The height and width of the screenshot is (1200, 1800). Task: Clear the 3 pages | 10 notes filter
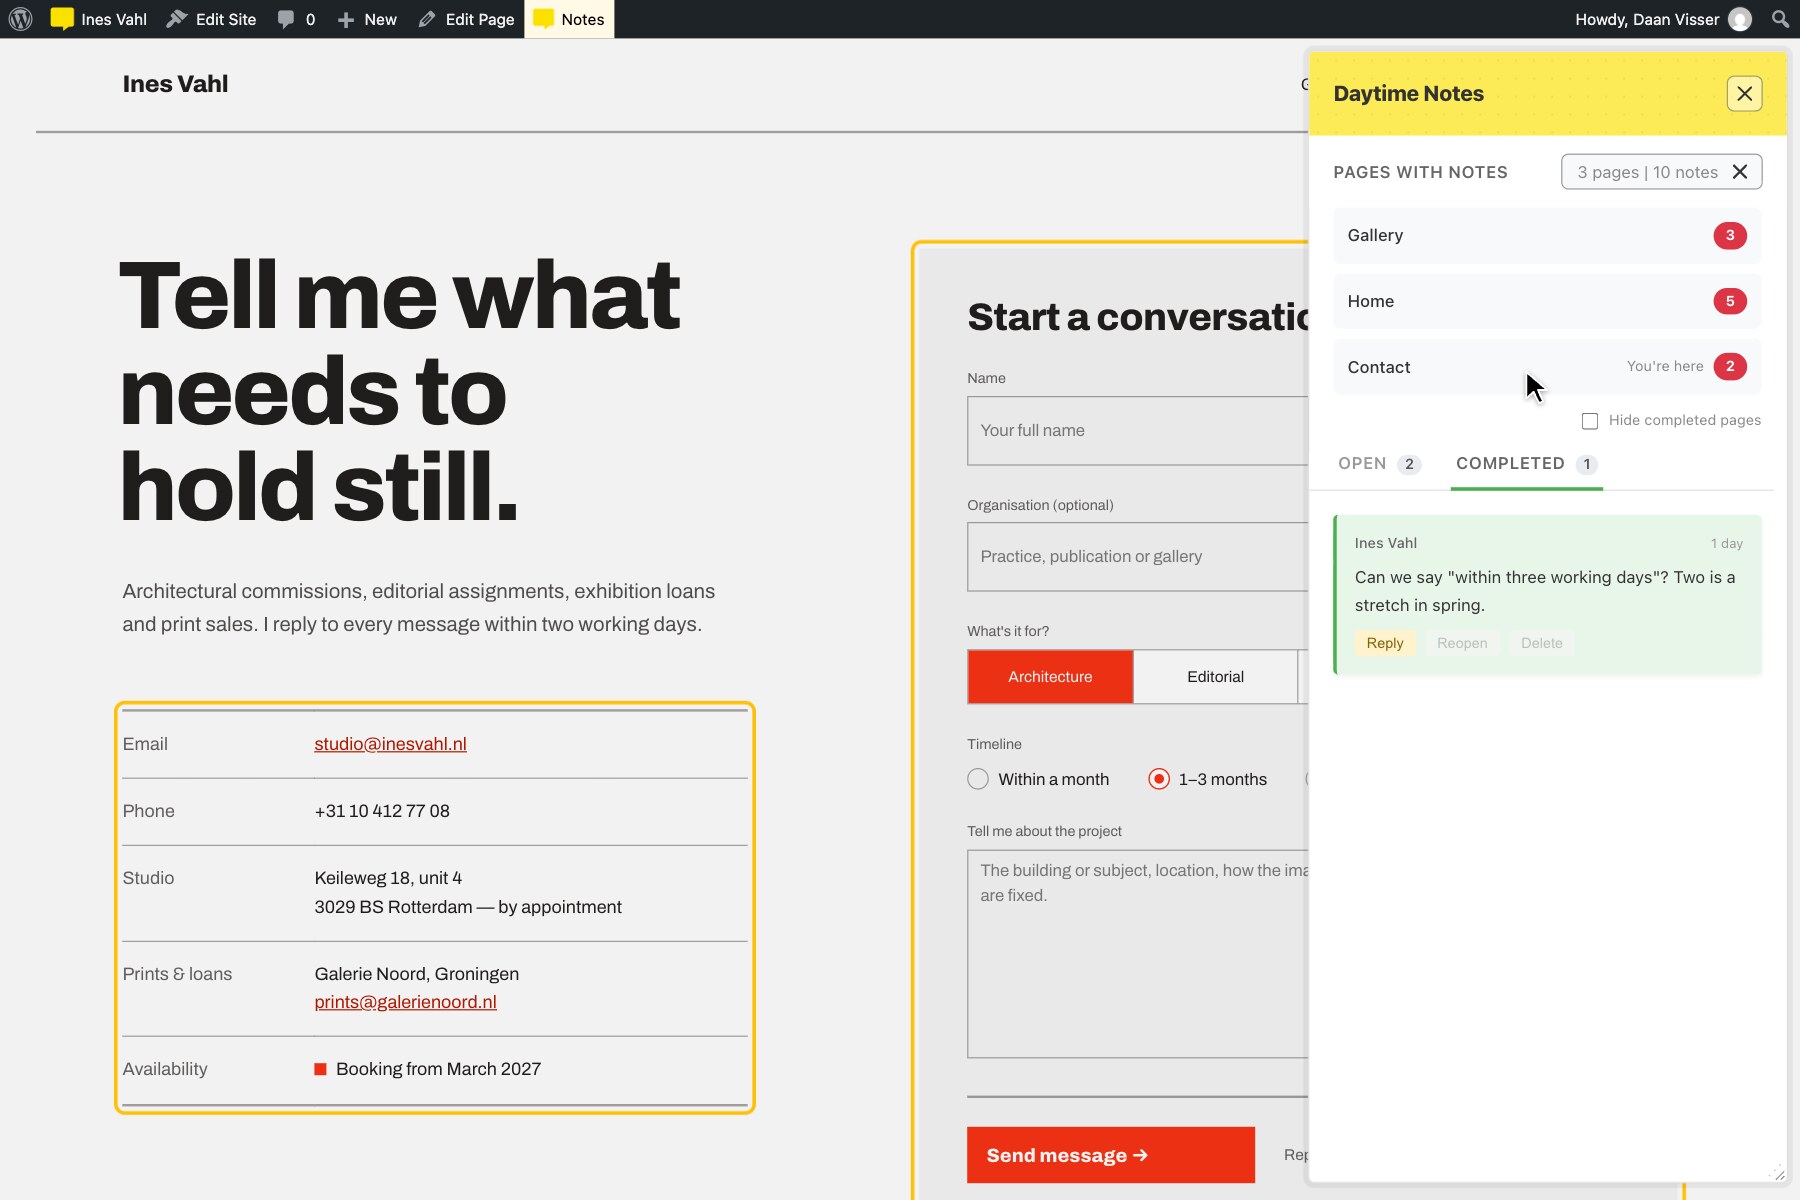(1740, 172)
